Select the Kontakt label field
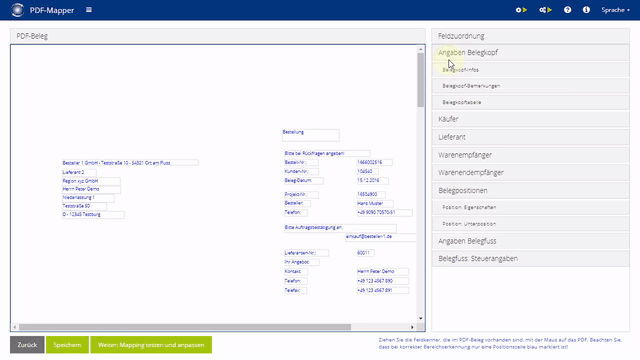The height and width of the screenshot is (360, 640). (x=296, y=271)
